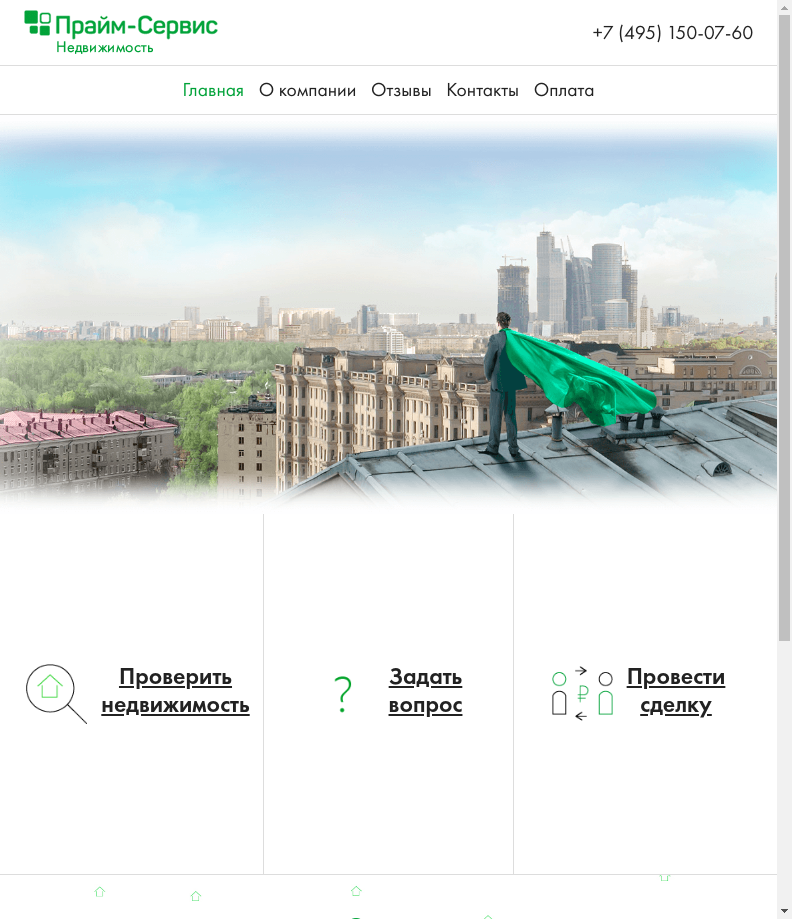This screenshot has width=792, height=919.
Task: Click the leftmost small green house icon
Action: point(99,891)
